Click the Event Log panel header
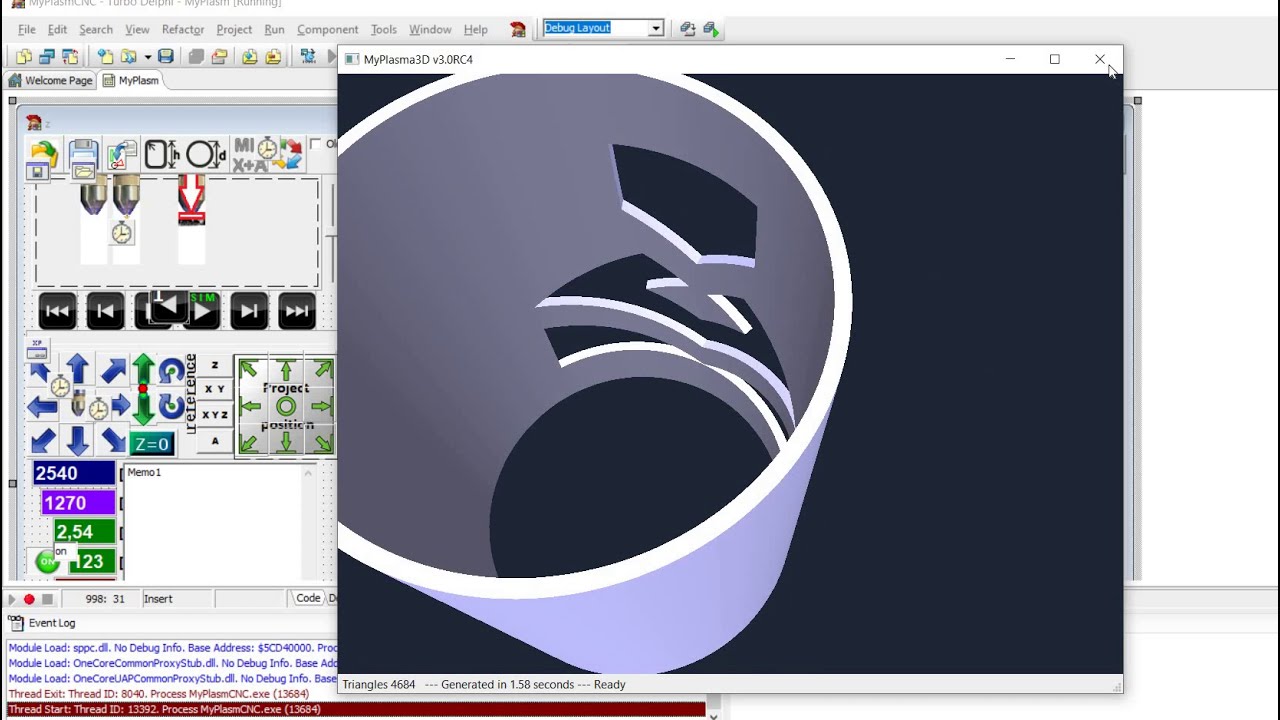The width and height of the screenshot is (1280, 720). click(x=51, y=623)
